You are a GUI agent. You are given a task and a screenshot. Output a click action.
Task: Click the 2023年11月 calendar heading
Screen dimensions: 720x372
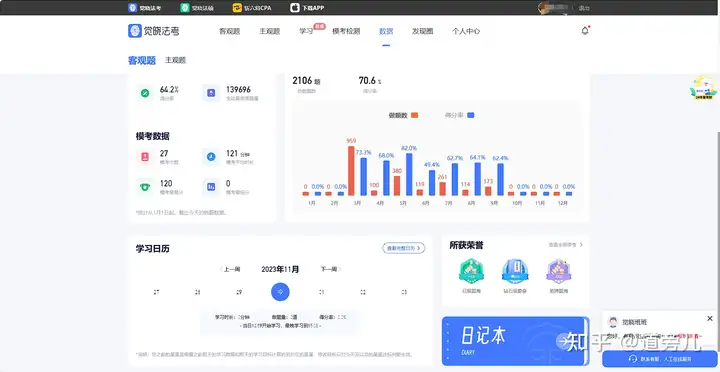pos(280,269)
